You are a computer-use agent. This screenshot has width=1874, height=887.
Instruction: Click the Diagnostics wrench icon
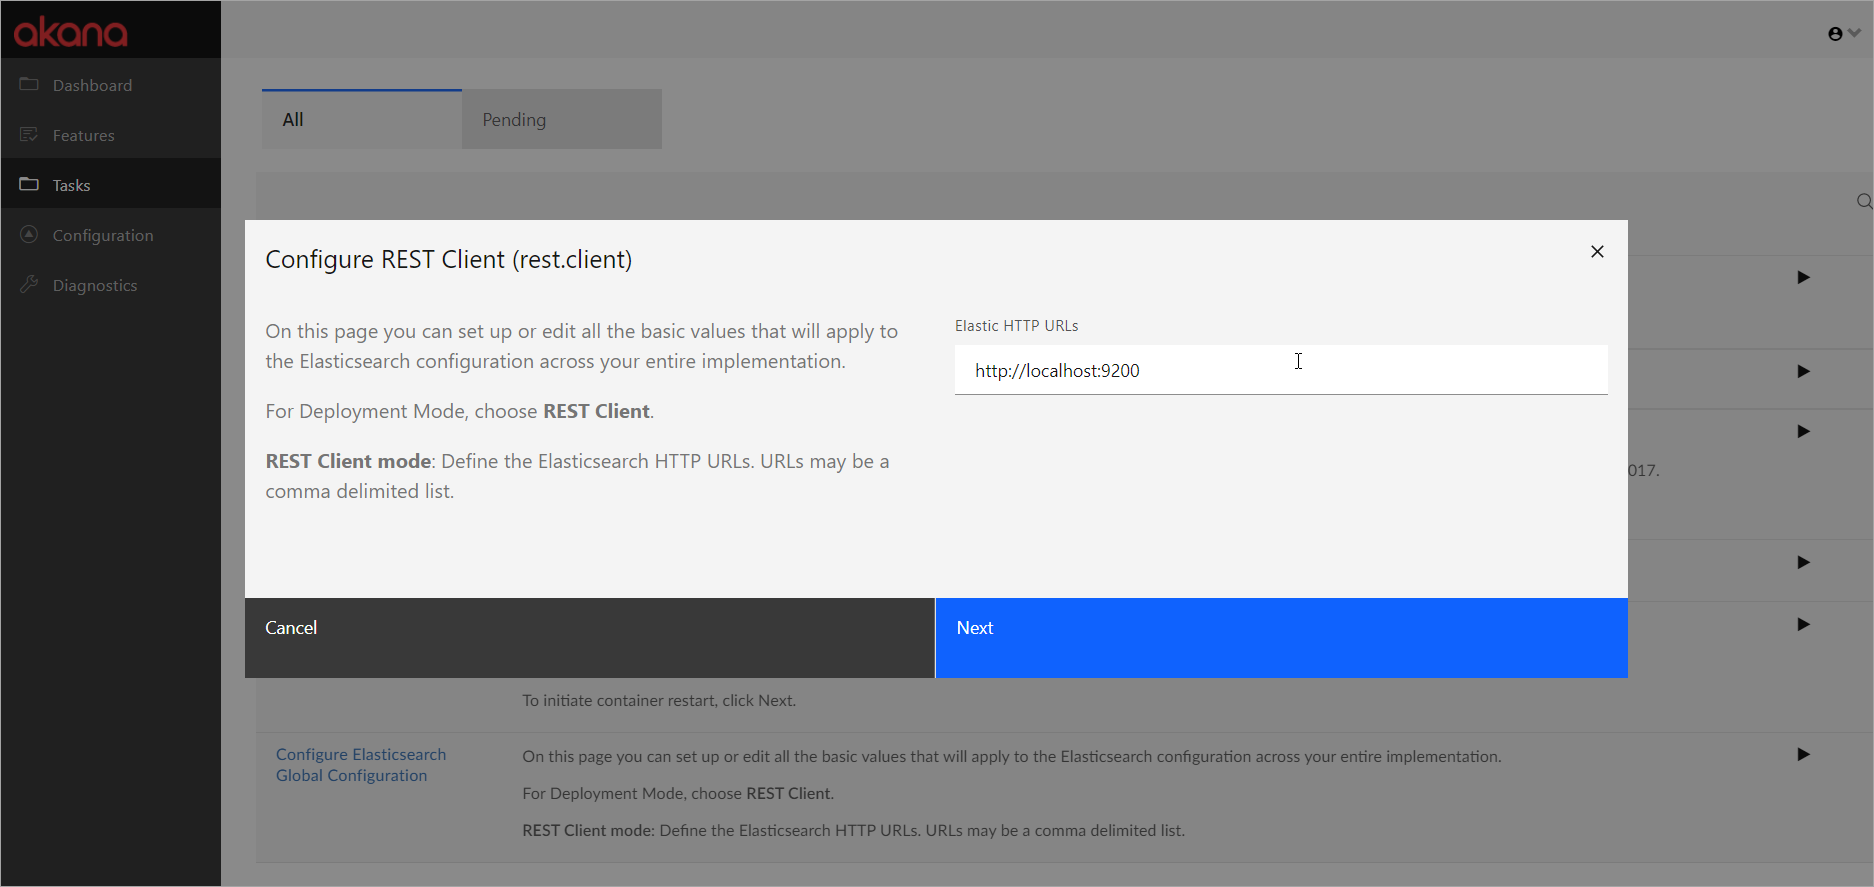pos(29,284)
